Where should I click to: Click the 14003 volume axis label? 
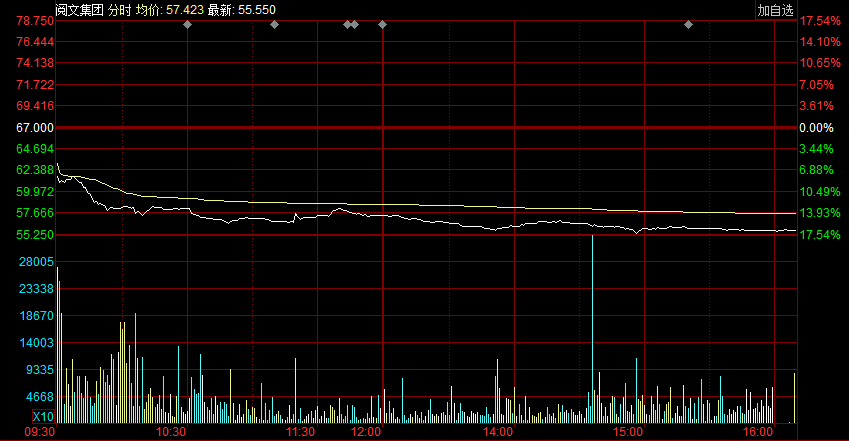[x=36, y=342]
